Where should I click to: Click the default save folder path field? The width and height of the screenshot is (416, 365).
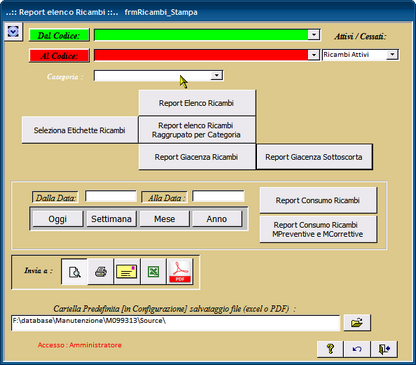point(176,323)
